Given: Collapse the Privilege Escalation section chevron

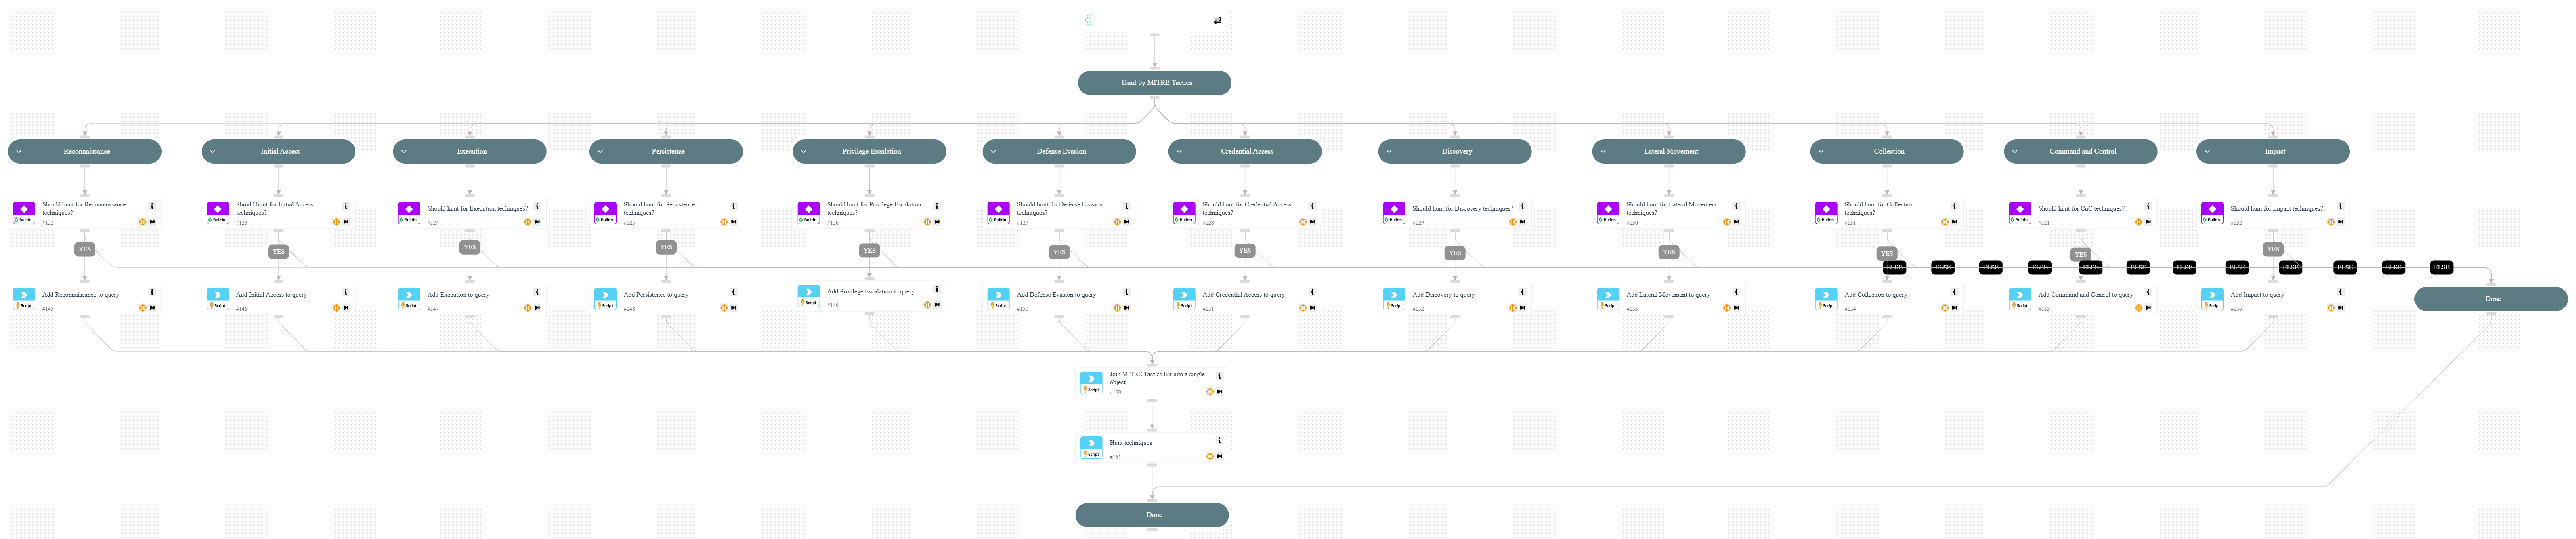Looking at the screenshot, I should 804,152.
